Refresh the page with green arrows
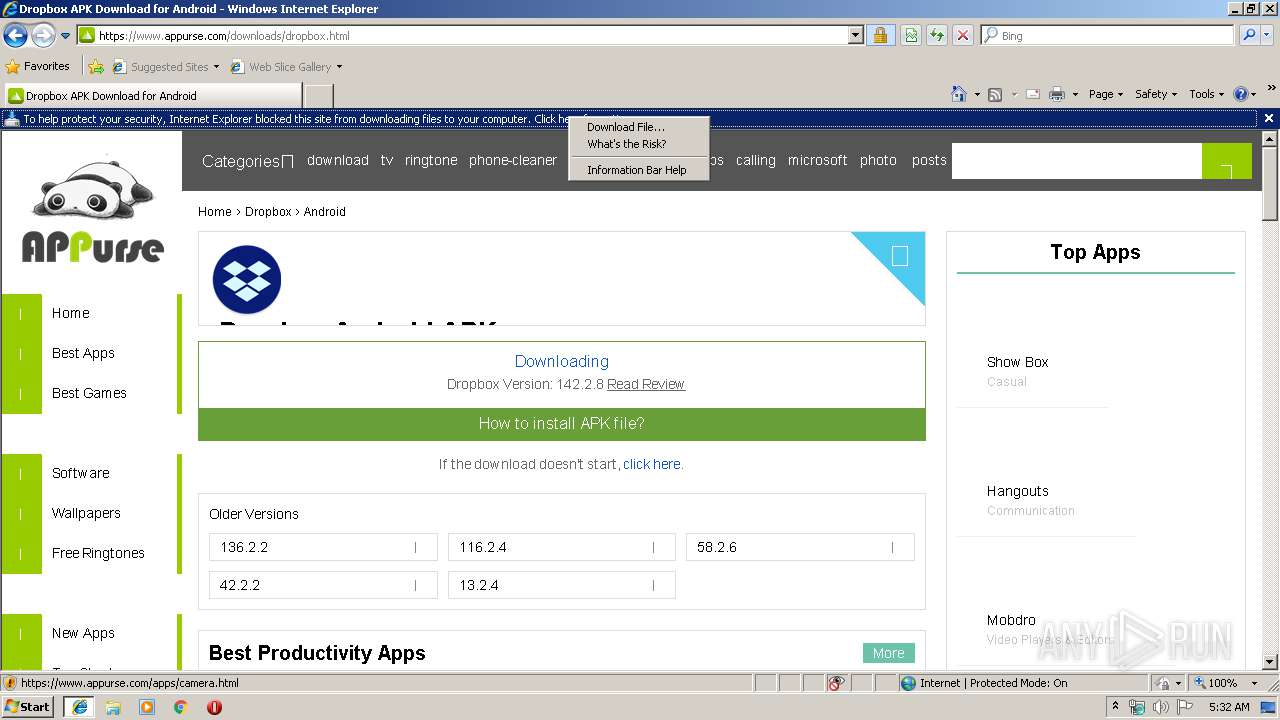 click(x=937, y=35)
